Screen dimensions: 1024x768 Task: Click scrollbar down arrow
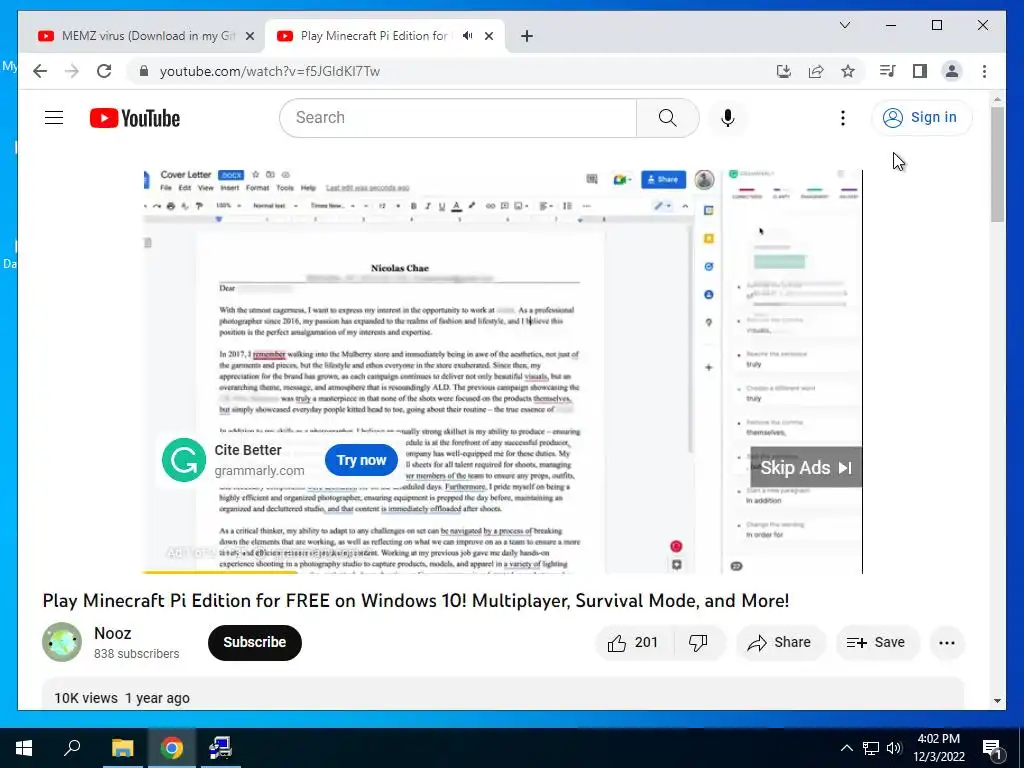(x=997, y=701)
